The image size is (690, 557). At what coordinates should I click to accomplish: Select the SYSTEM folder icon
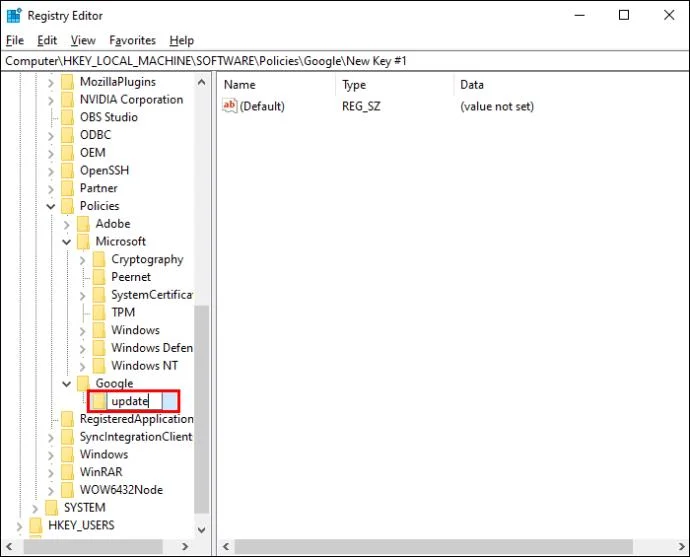pyautogui.click(x=51, y=507)
